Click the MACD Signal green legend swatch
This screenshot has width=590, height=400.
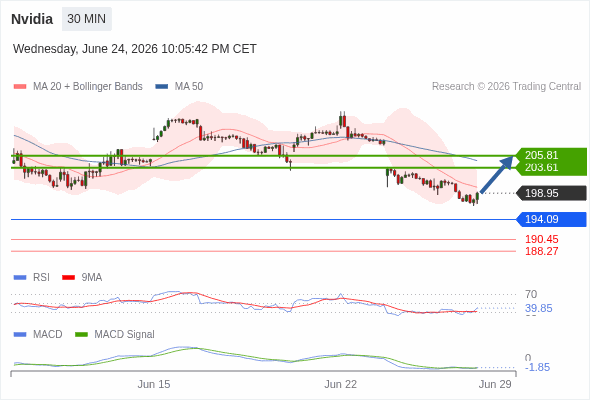(81, 335)
